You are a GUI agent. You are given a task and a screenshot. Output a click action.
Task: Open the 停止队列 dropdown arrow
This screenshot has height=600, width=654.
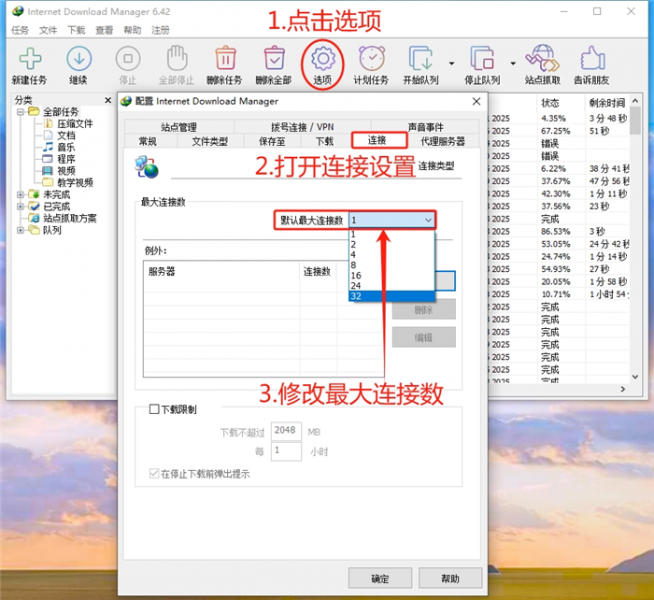(513, 63)
